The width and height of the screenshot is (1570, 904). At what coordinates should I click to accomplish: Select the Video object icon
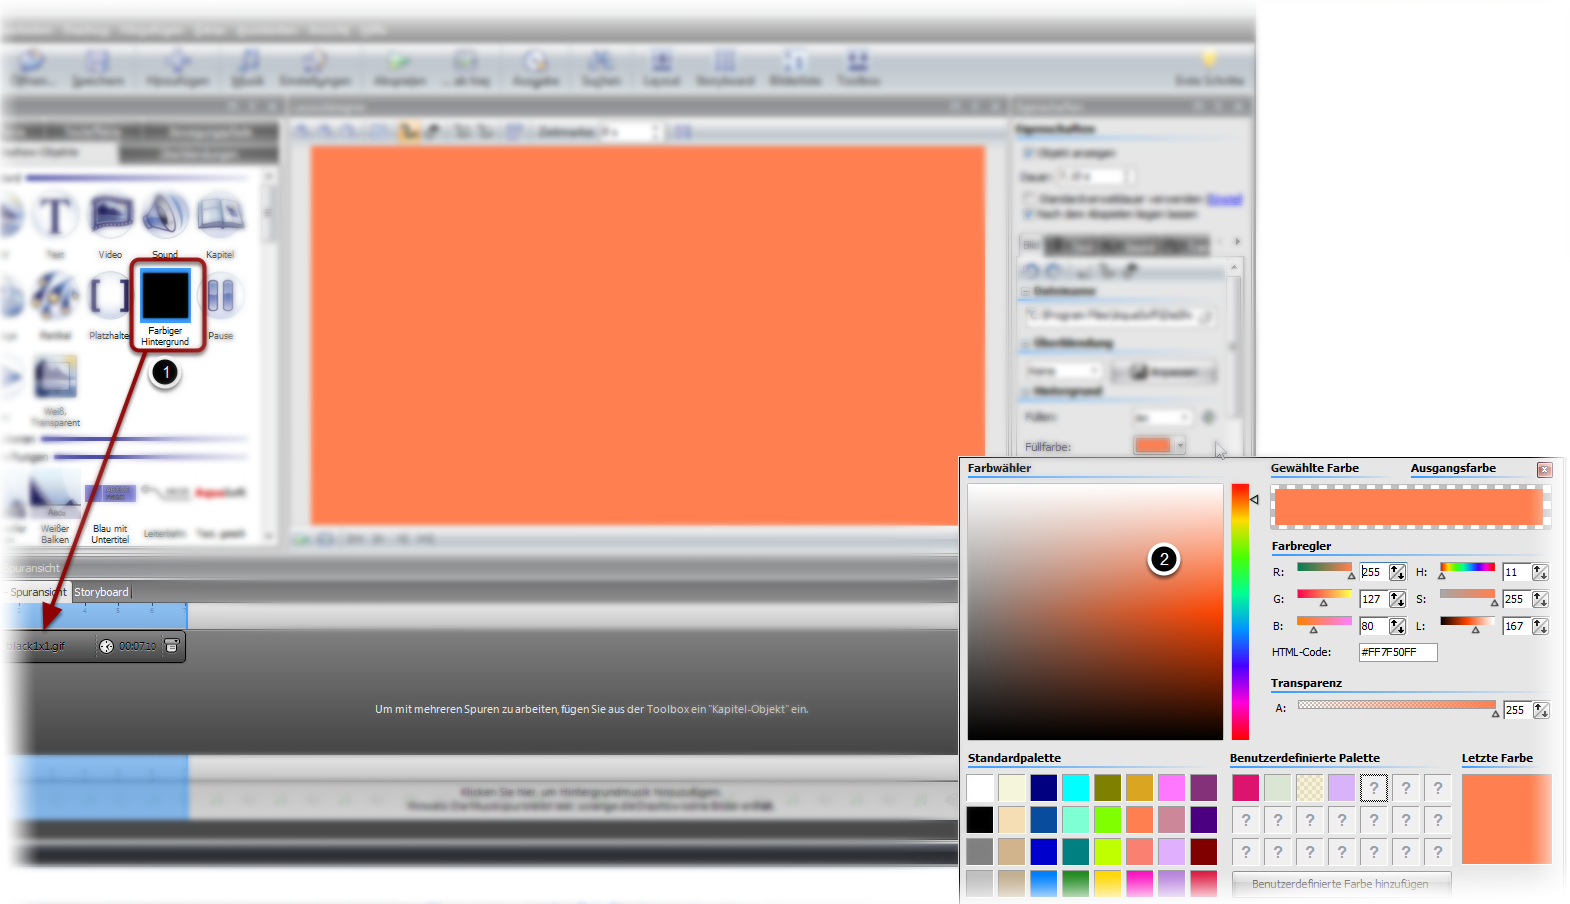pos(110,216)
